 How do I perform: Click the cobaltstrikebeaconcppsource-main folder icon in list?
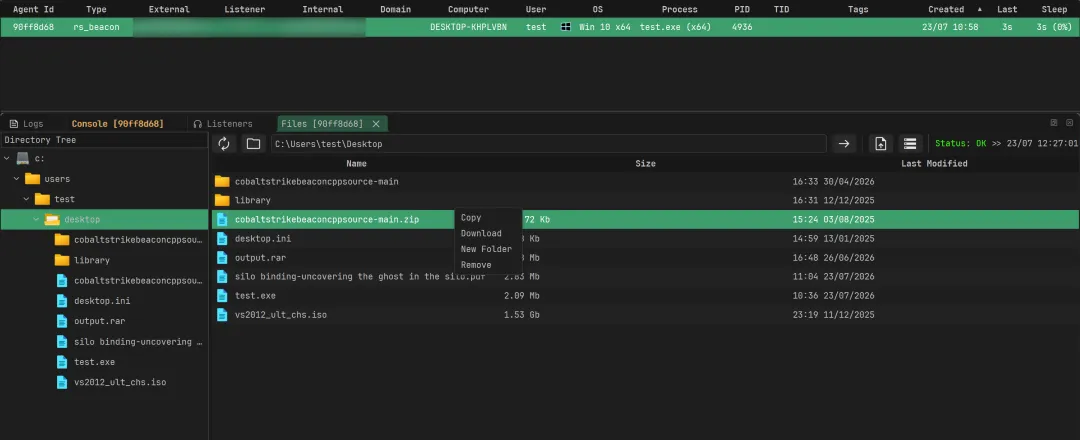tap(222, 182)
